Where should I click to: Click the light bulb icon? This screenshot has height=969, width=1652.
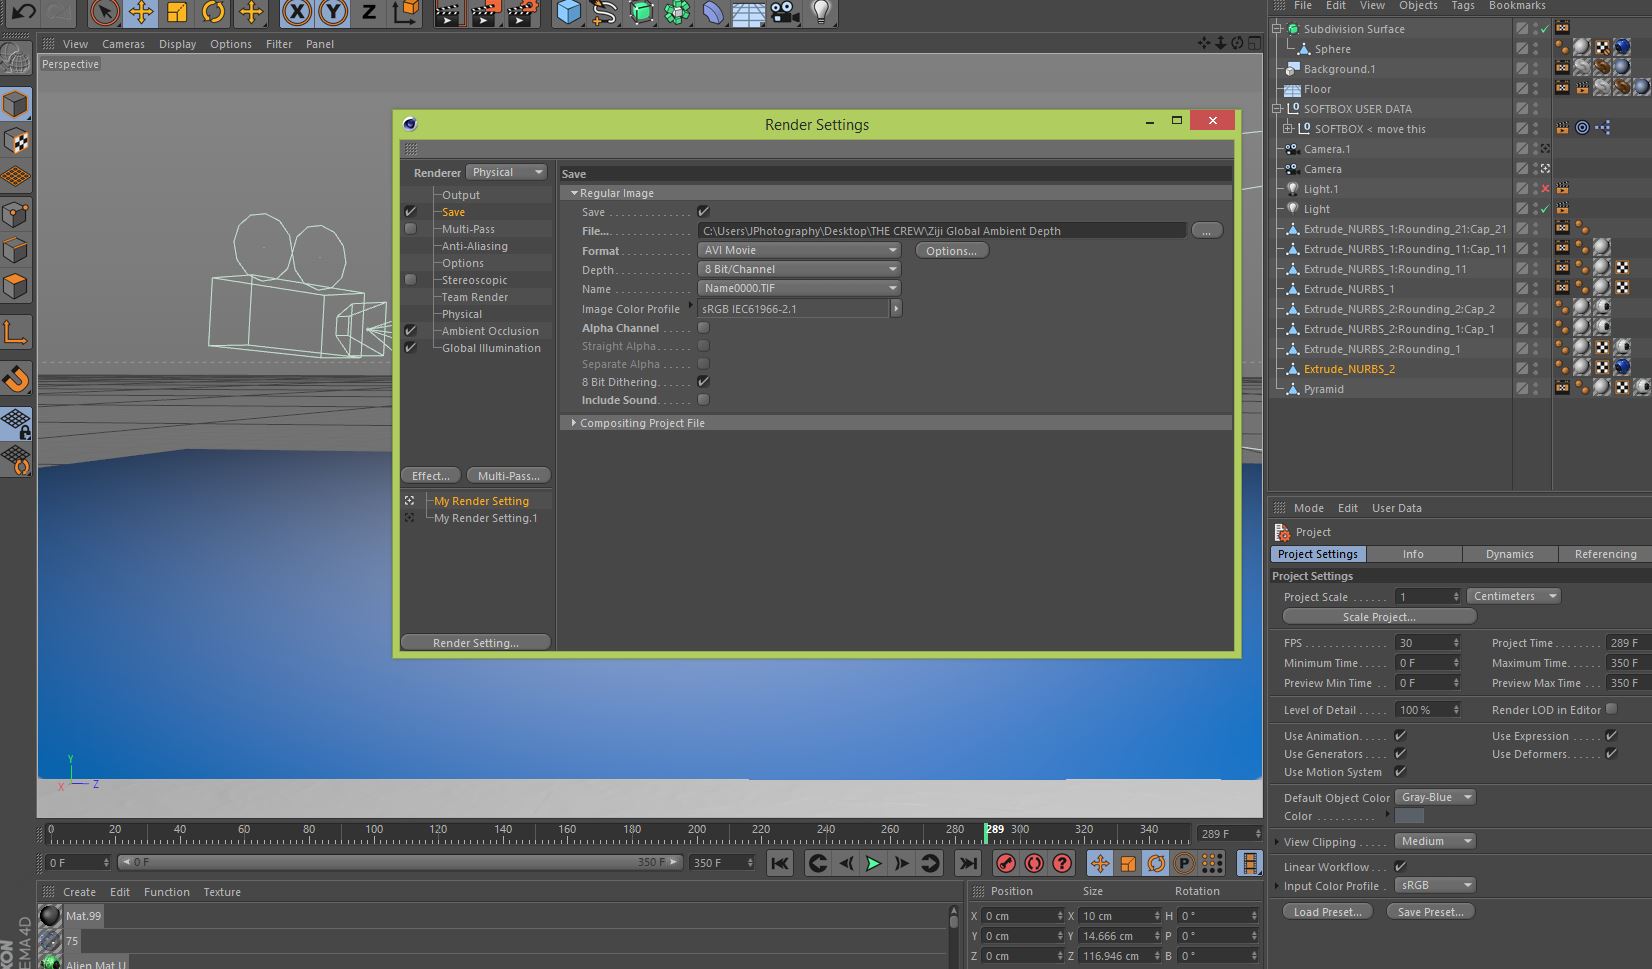pyautogui.click(x=821, y=12)
